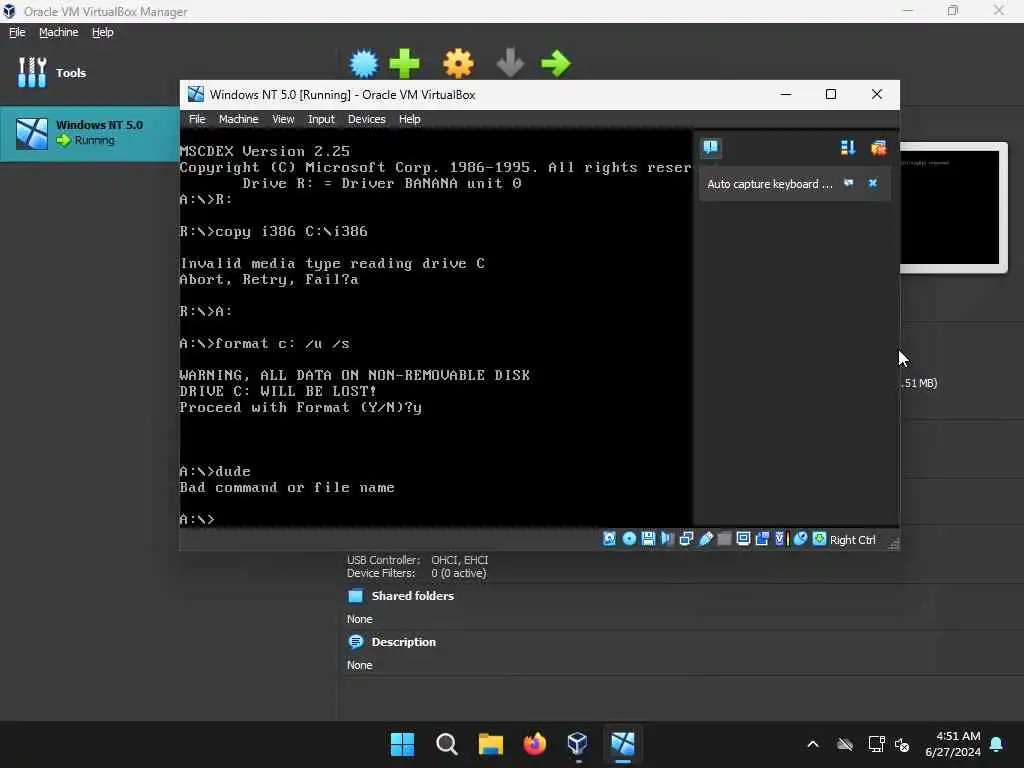Expand the Auto capture keyboard notification
The image size is (1024, 768).
pyautogui.click(x=769, y=184)
